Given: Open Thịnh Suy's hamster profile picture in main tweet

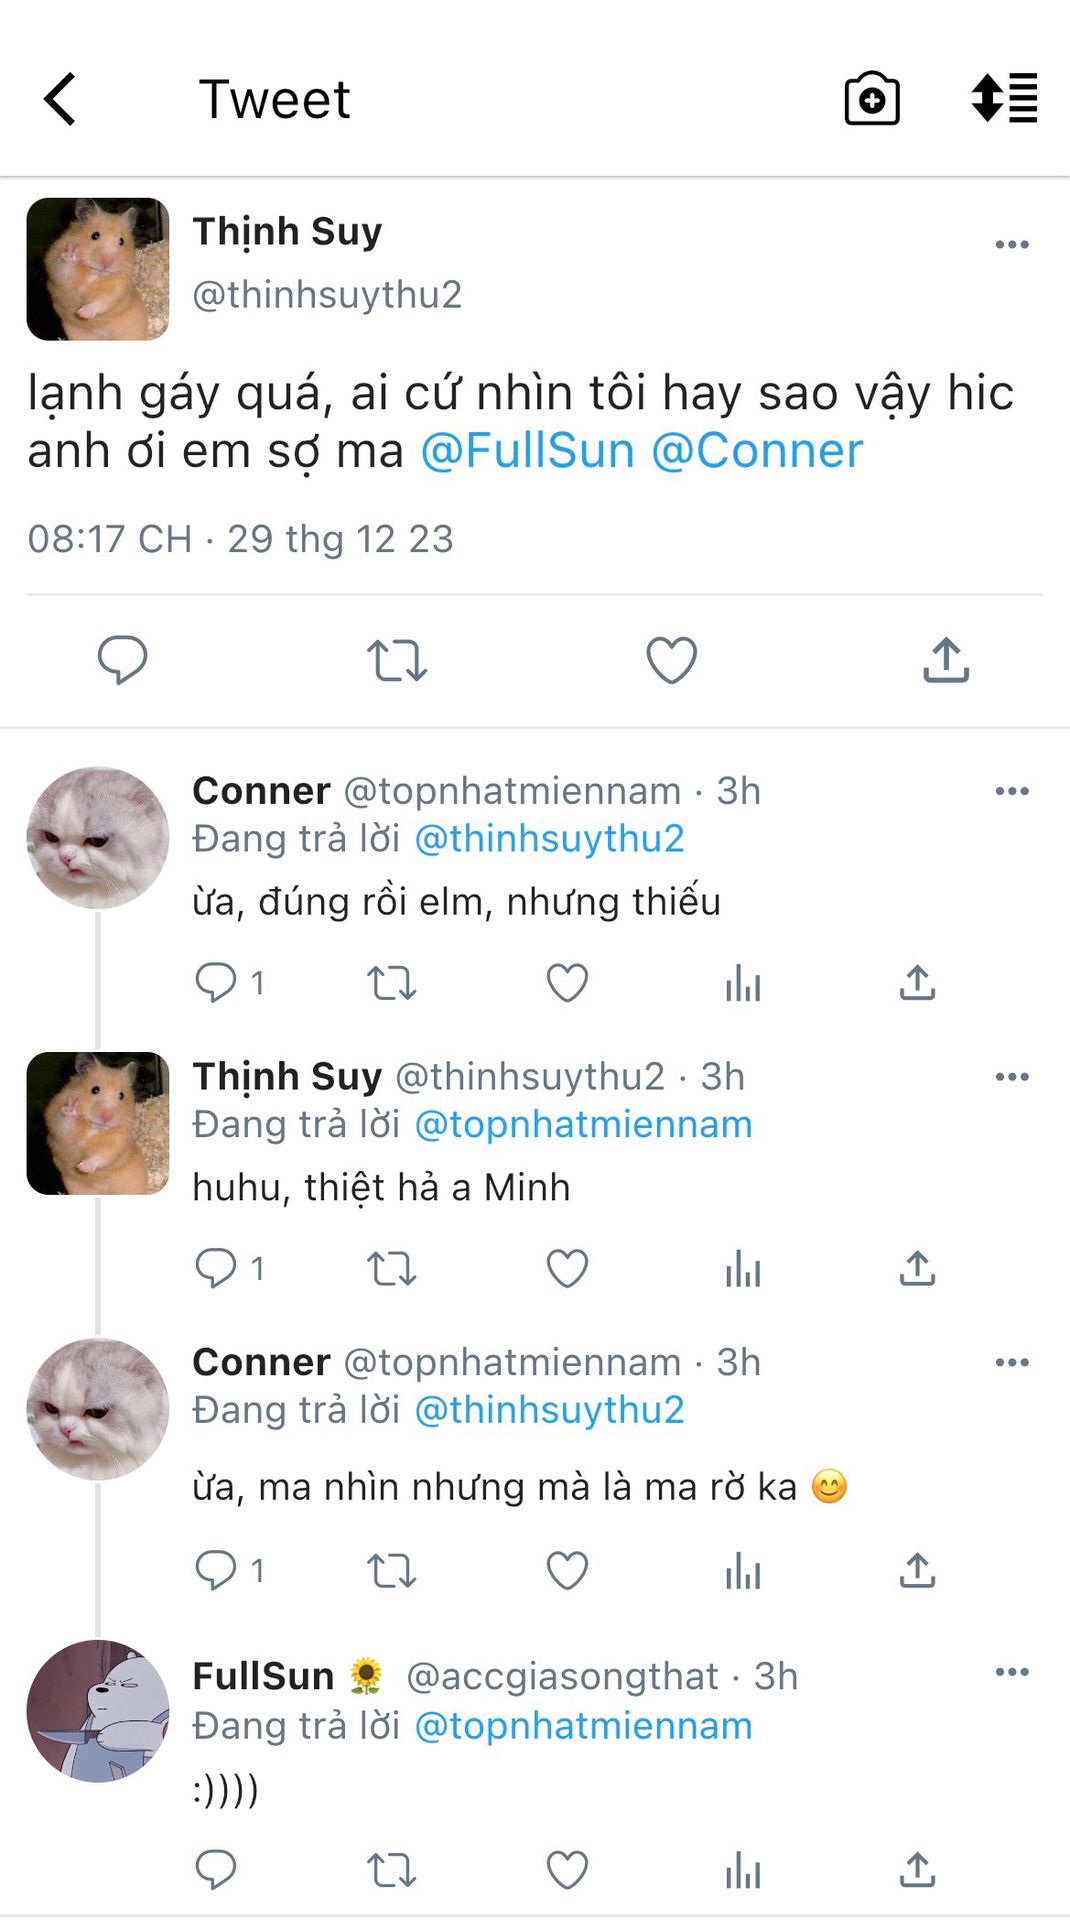Looking at the screenshot, I should coord(98,269).
